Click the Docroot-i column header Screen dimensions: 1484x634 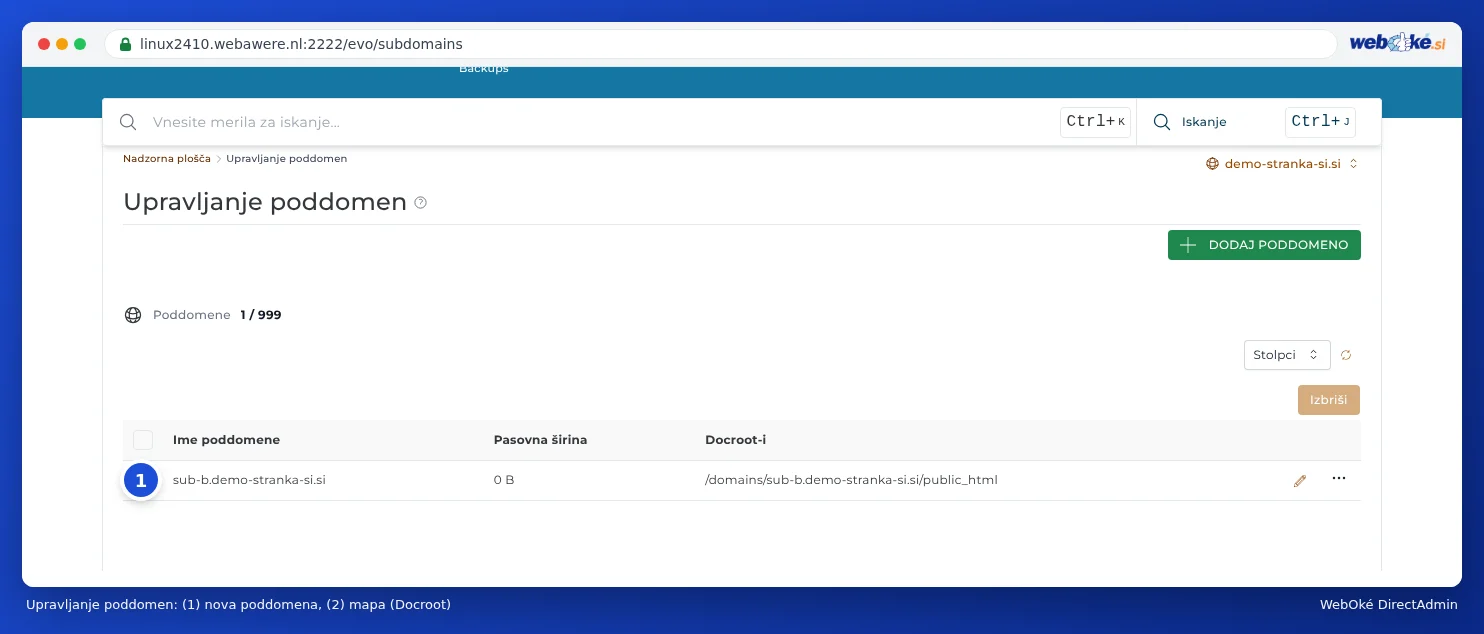(735, 440)
